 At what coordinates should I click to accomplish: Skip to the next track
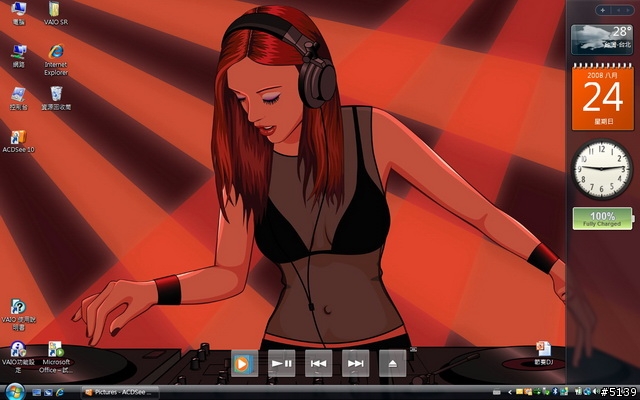pyautogui.click(x=356, y=363)
